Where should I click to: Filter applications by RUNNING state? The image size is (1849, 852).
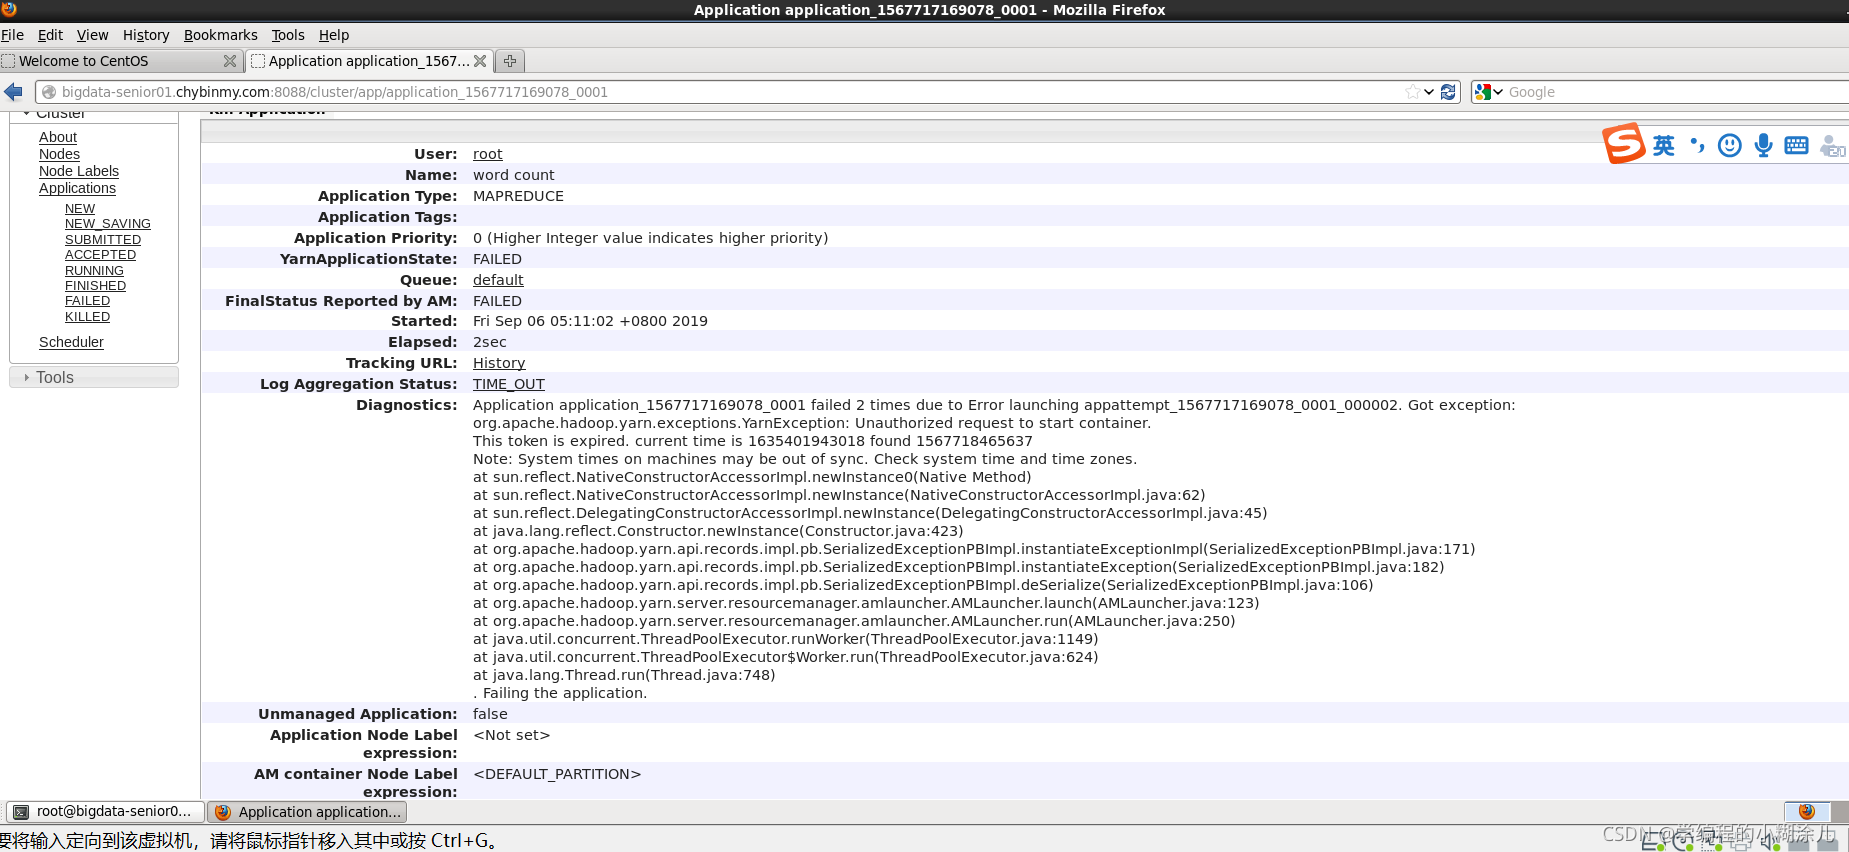coord(94,271)
